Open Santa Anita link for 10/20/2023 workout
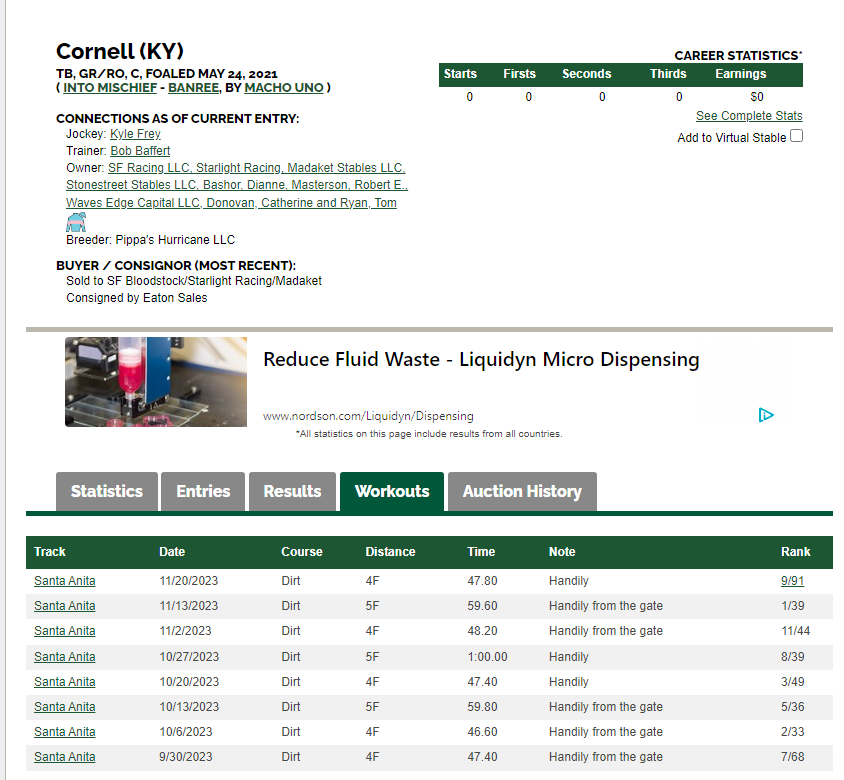This screenshot has width=844, height=780. pyautogui.click(x=65, y=681)
